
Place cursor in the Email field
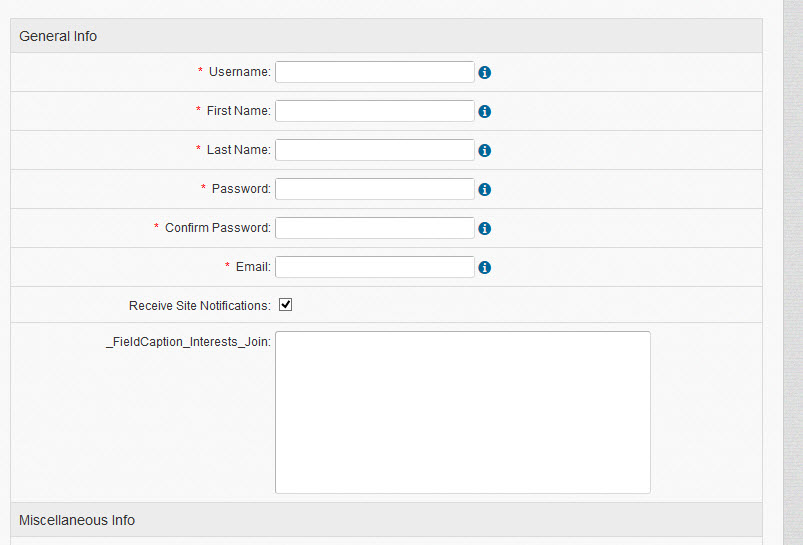374,267
